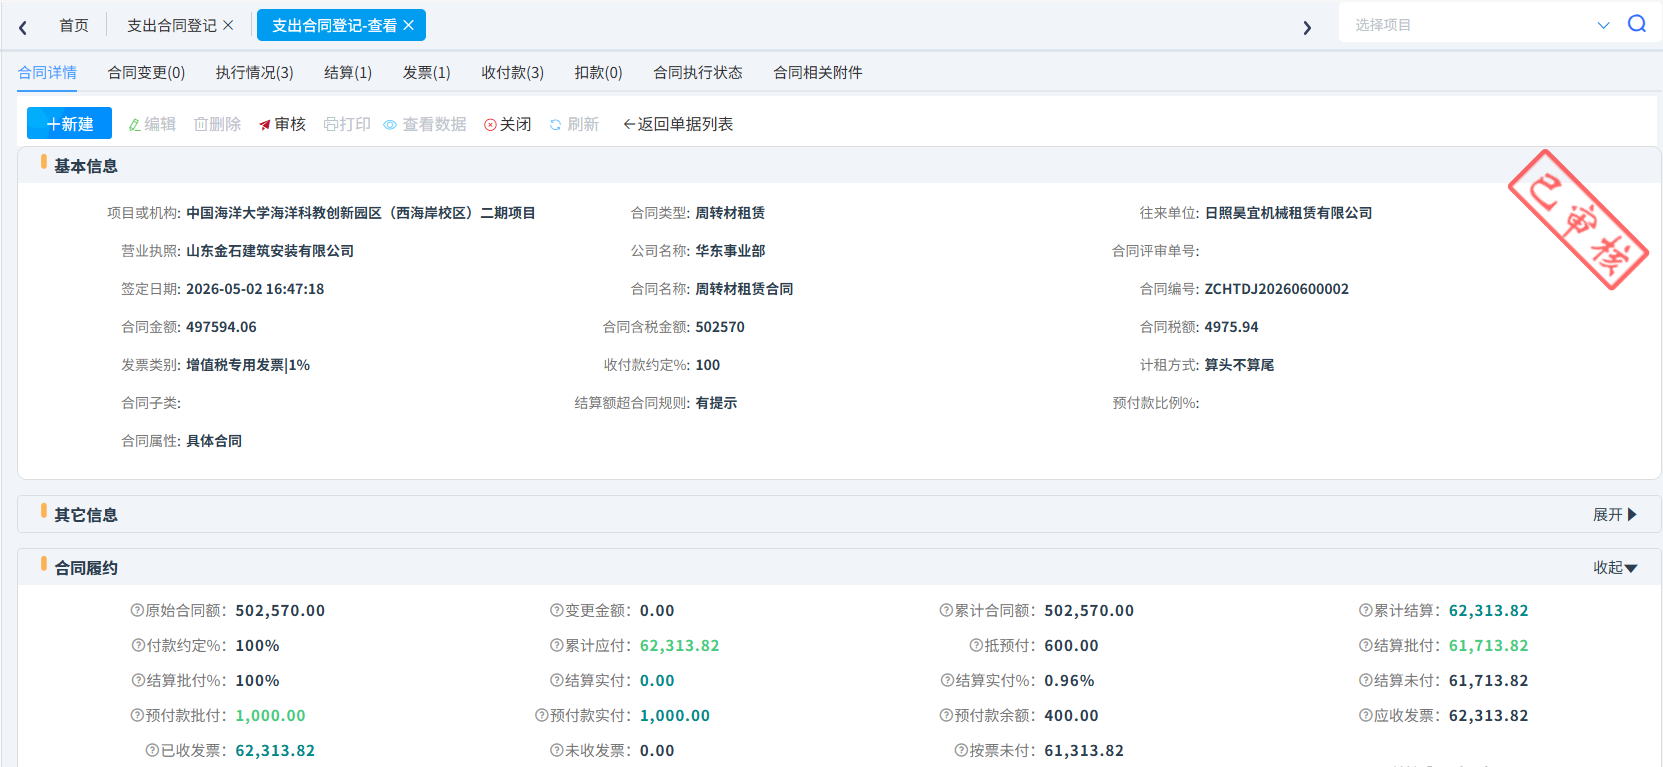Switch to the 扣款(0) tab
The height and width of the screenshot is (767, 1663).
[598, 72]
